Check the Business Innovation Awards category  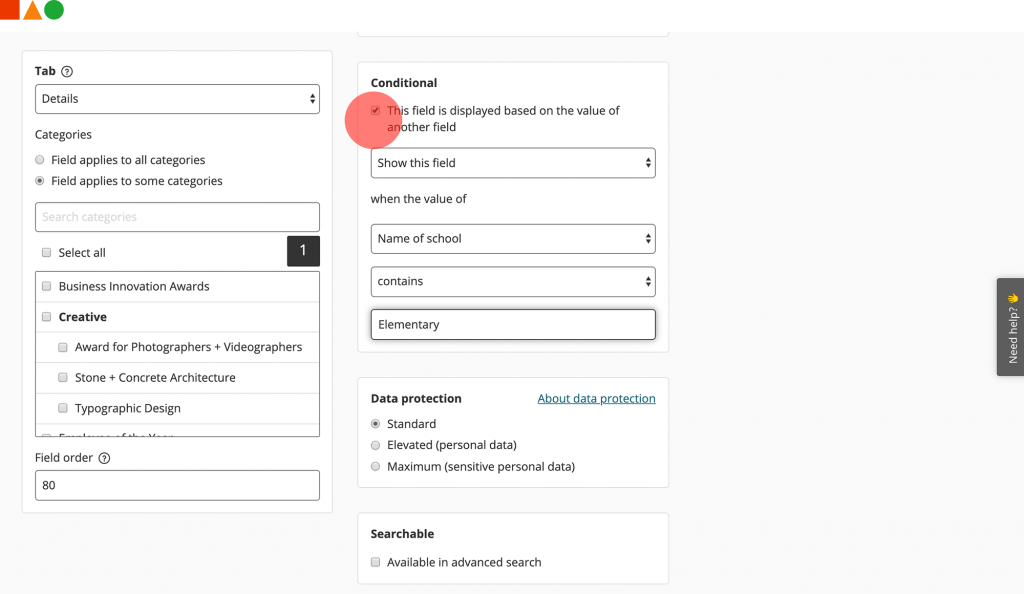(x=46, y=286)
